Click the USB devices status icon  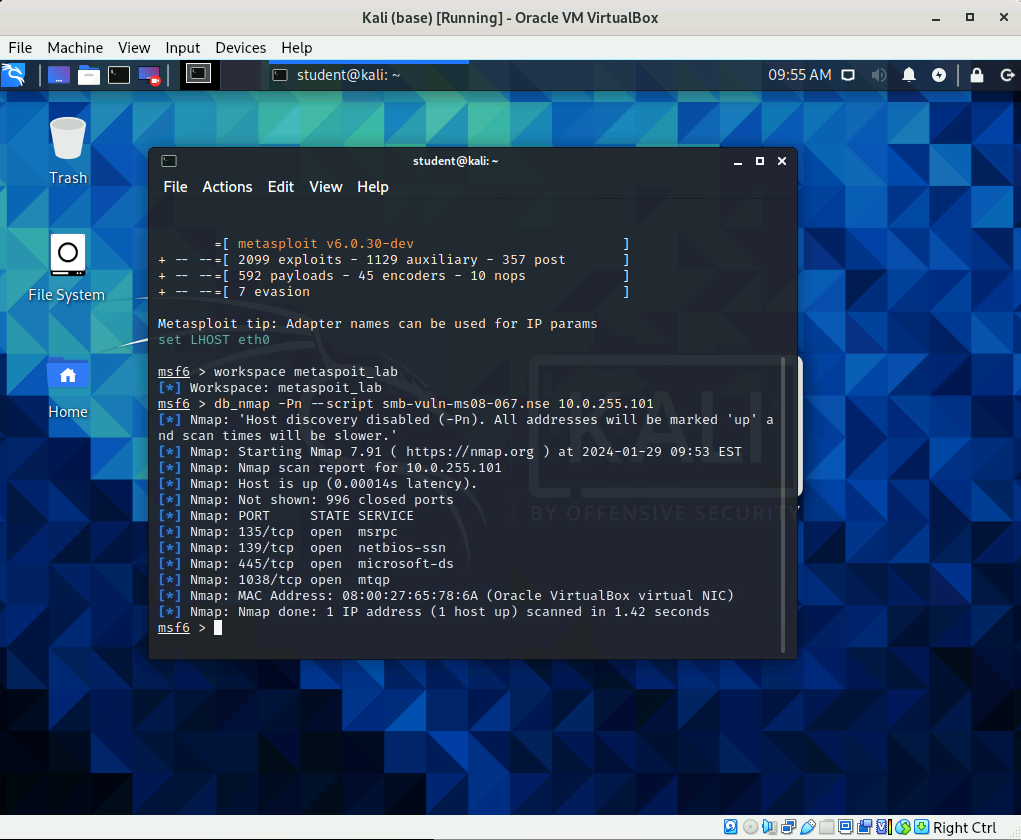coord(807,827)
